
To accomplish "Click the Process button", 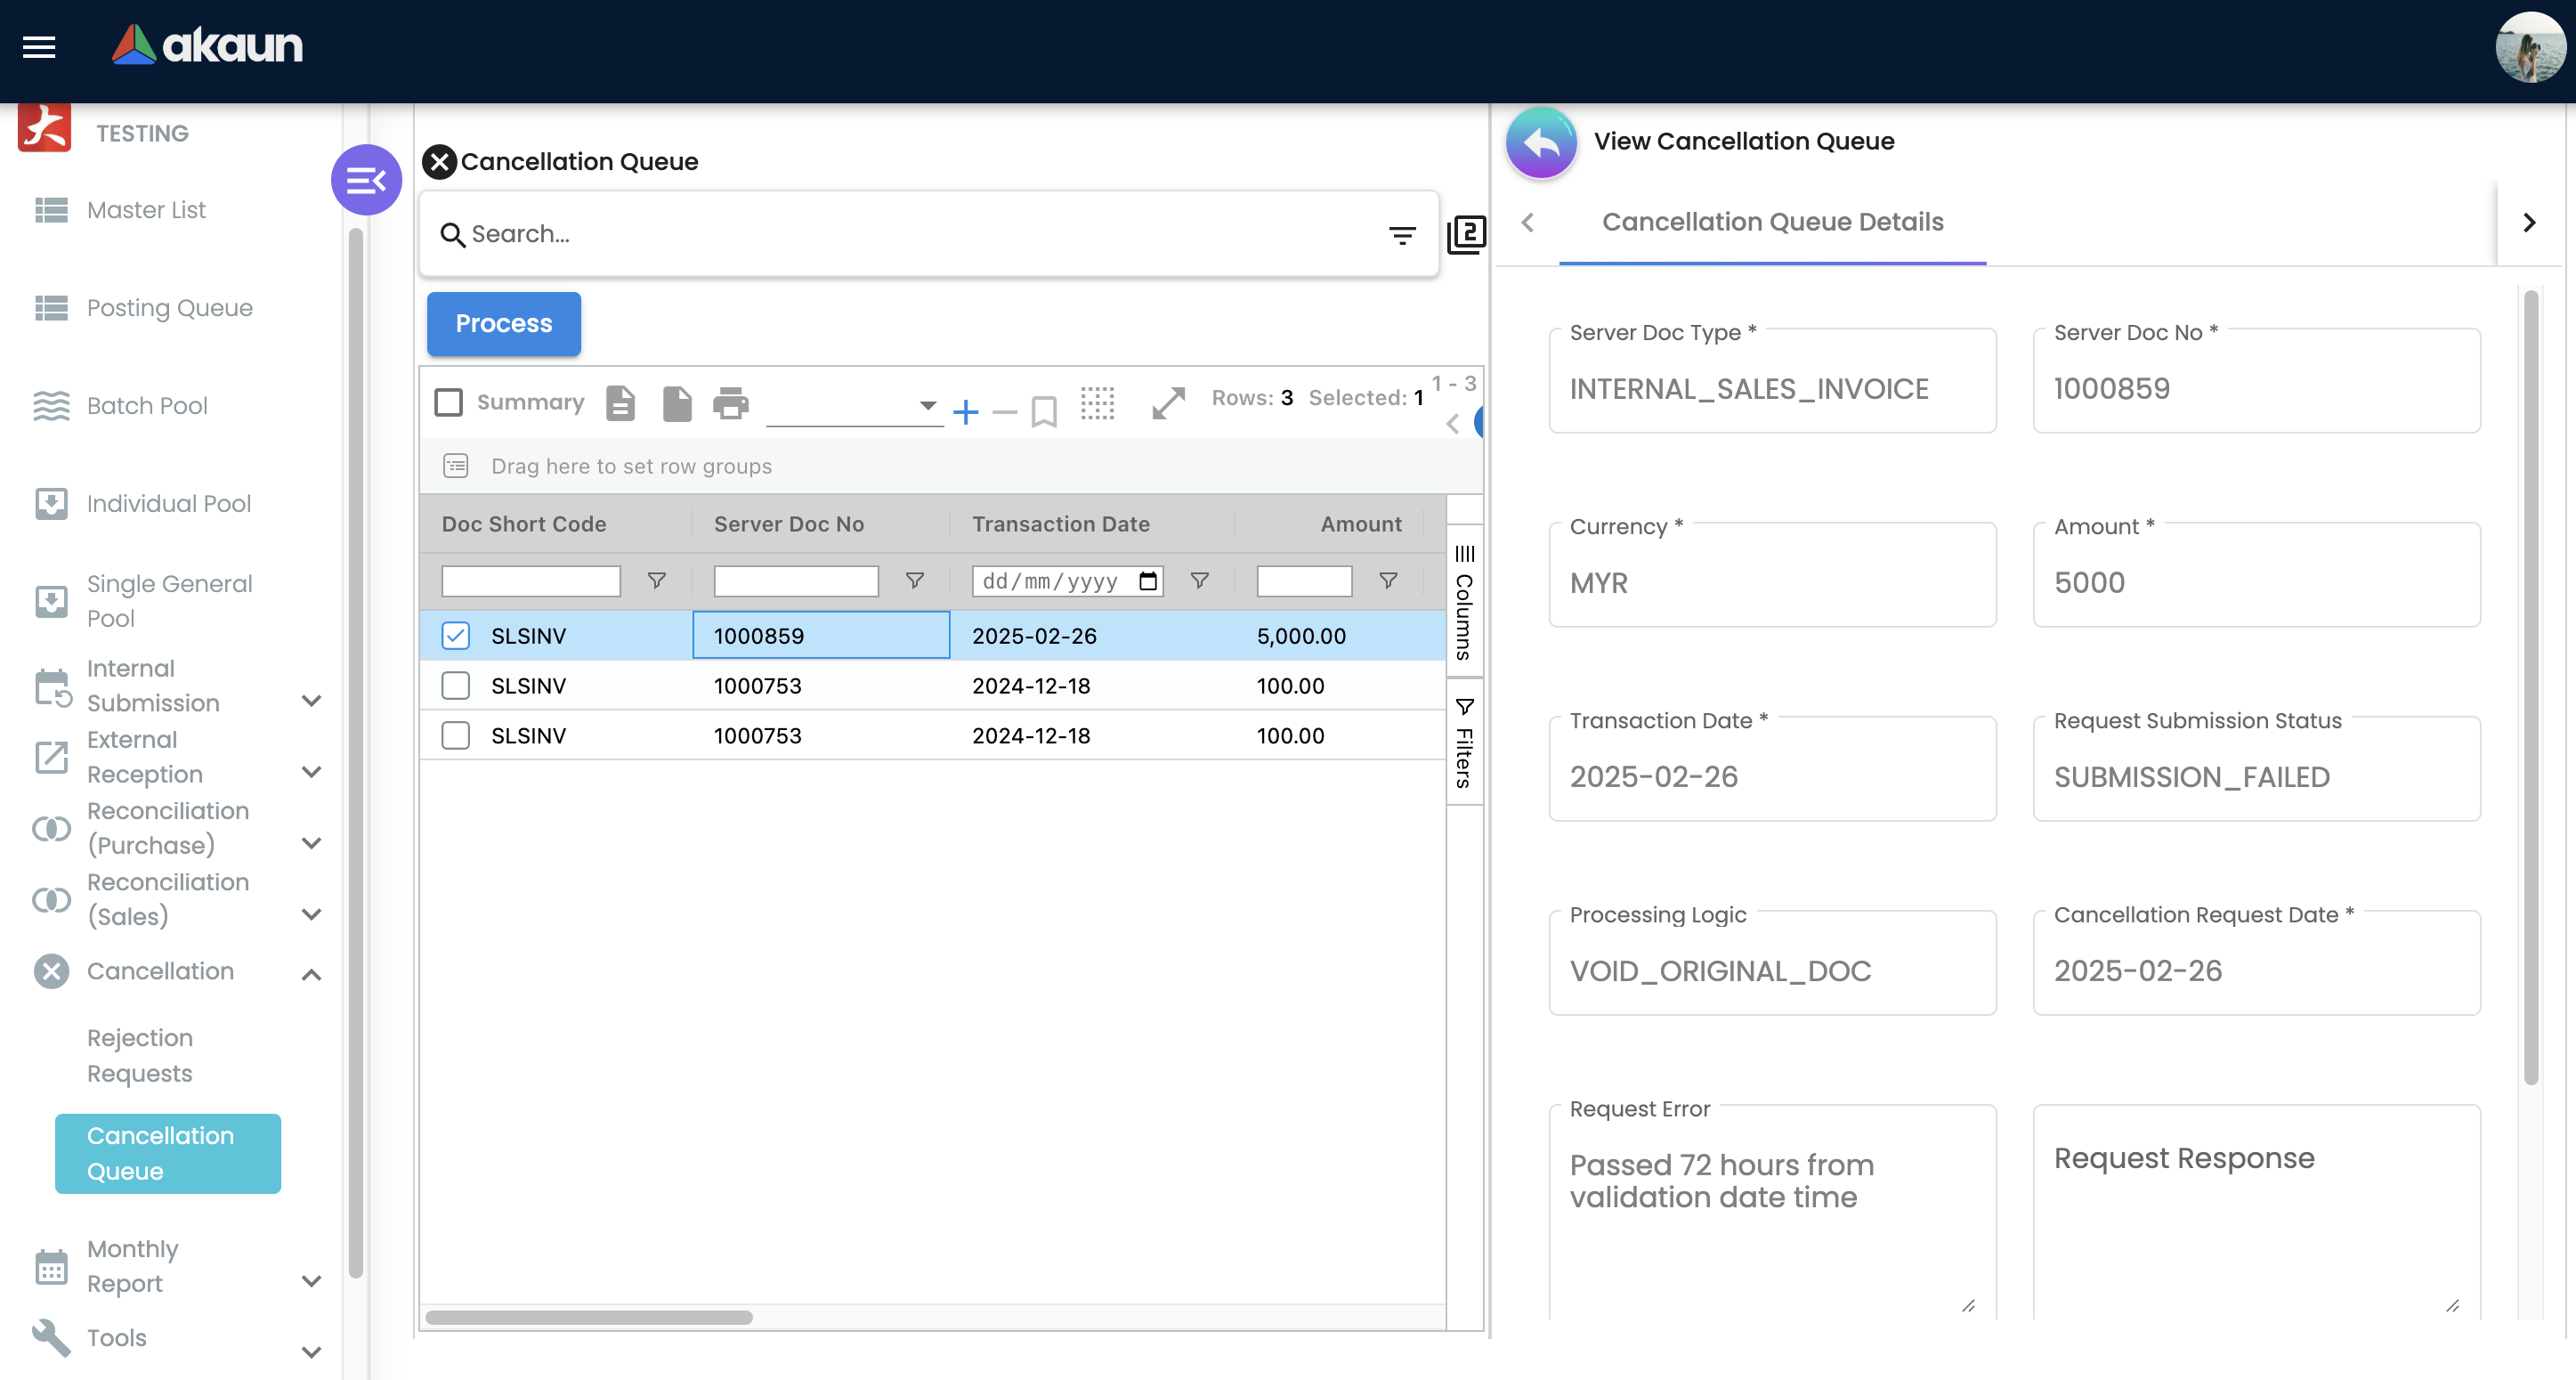I will 503,324.
